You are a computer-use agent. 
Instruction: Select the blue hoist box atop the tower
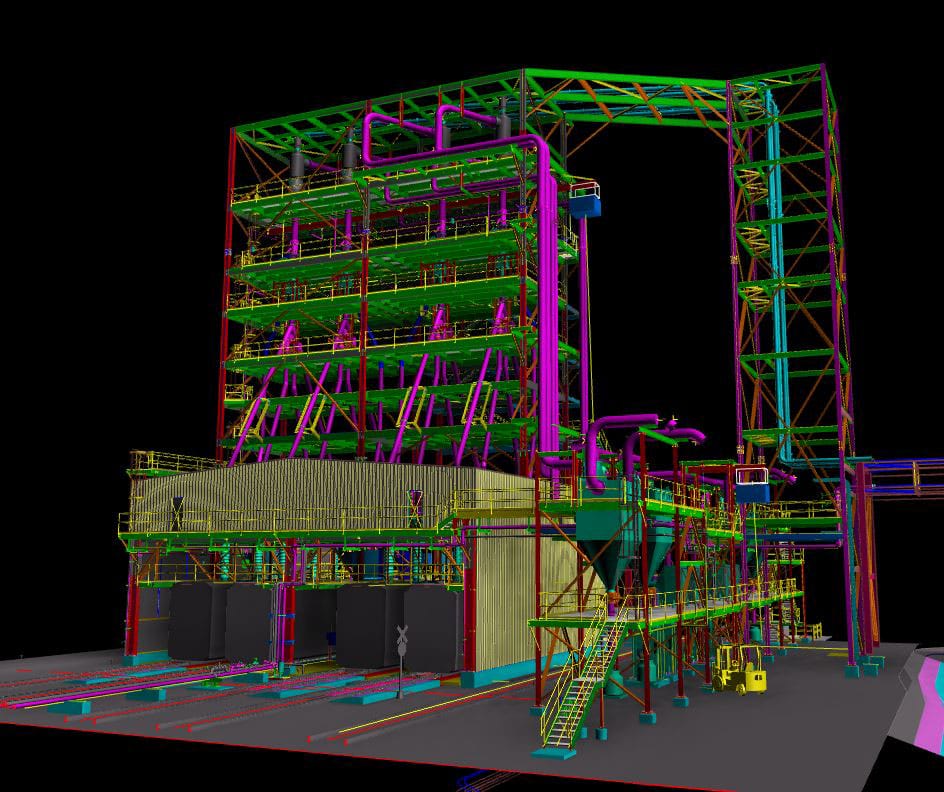586,205
